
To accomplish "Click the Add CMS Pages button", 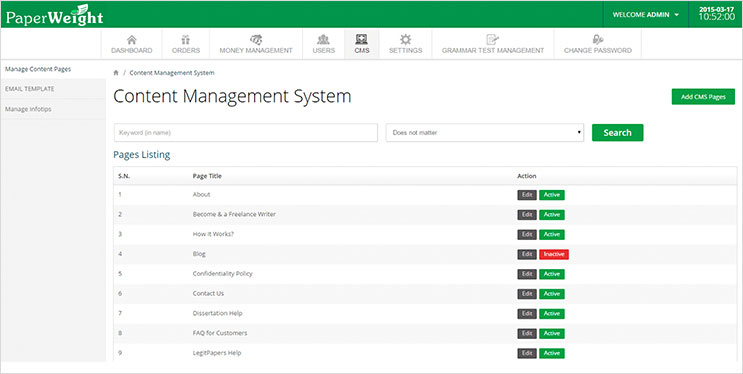I will [x=703, y=97].
